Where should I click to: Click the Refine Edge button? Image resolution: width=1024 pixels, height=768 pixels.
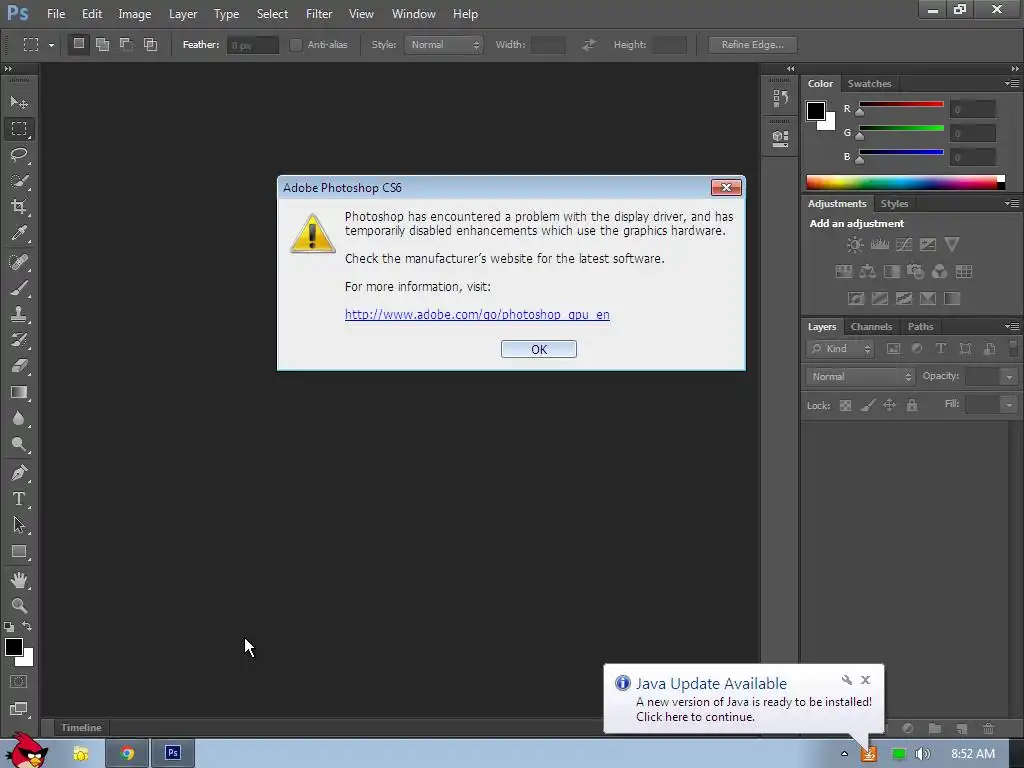pyautogui.click(x=752, y=44)
